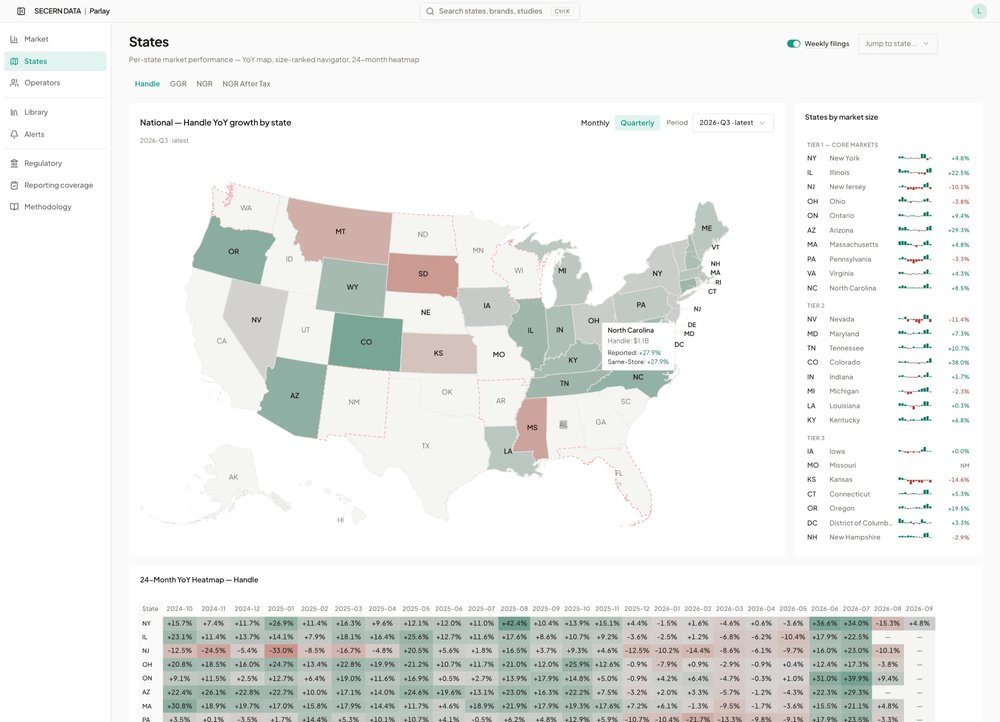Click ON heatmap cell +39.9% for 2026-07
Viewport: 1000px width, 722px height.
pyautogui.click(x=856, y=678)
